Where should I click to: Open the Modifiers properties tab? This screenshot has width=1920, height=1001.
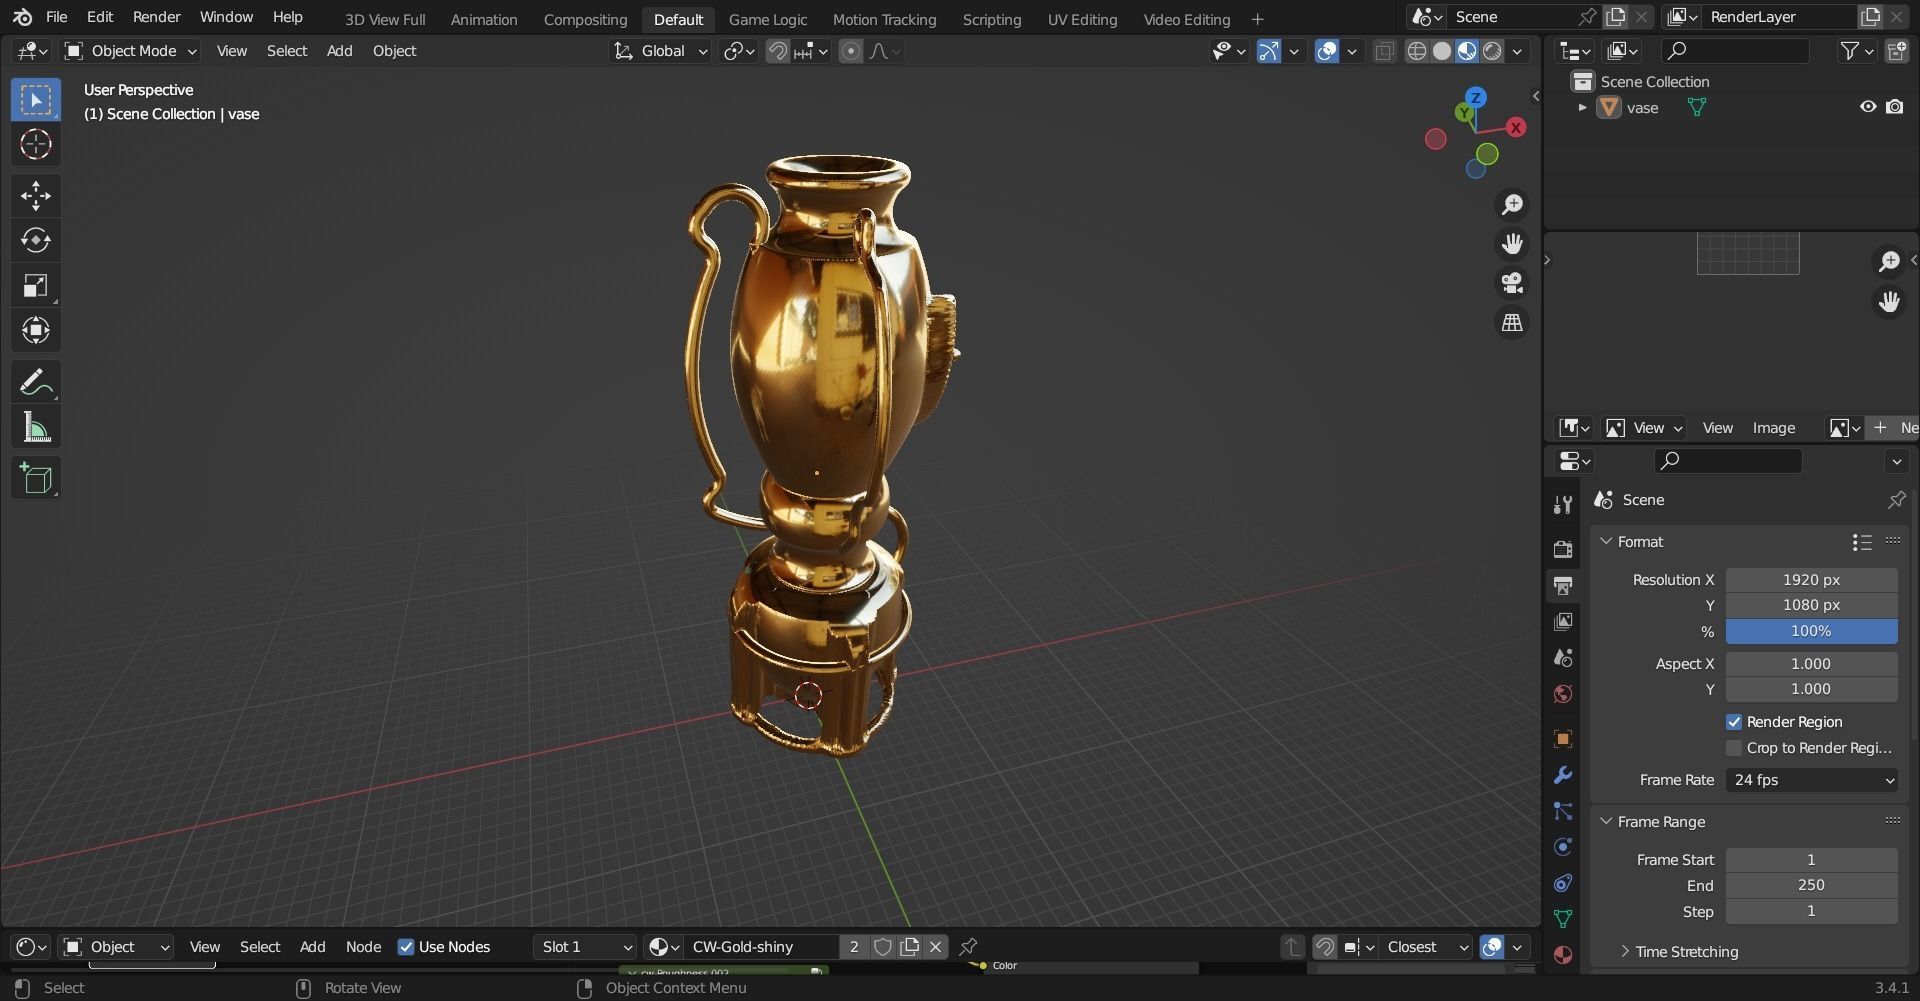pyautogui.click(x=1563, y=775)
